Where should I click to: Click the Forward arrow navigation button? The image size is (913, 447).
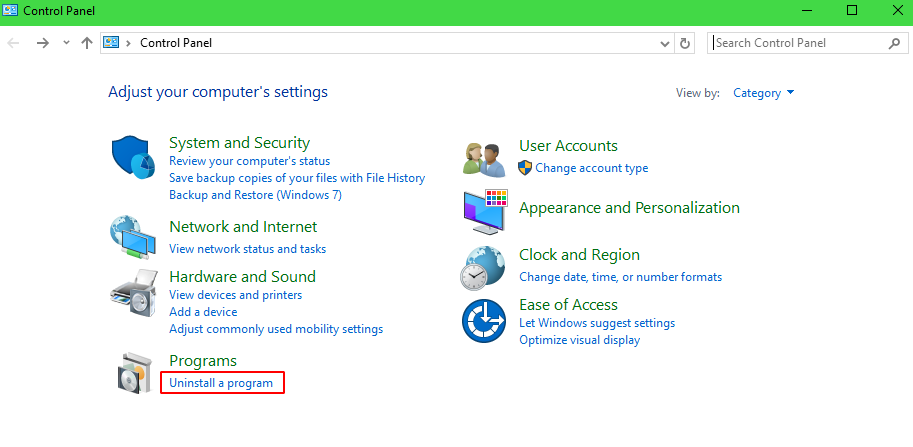pos(43,43)
